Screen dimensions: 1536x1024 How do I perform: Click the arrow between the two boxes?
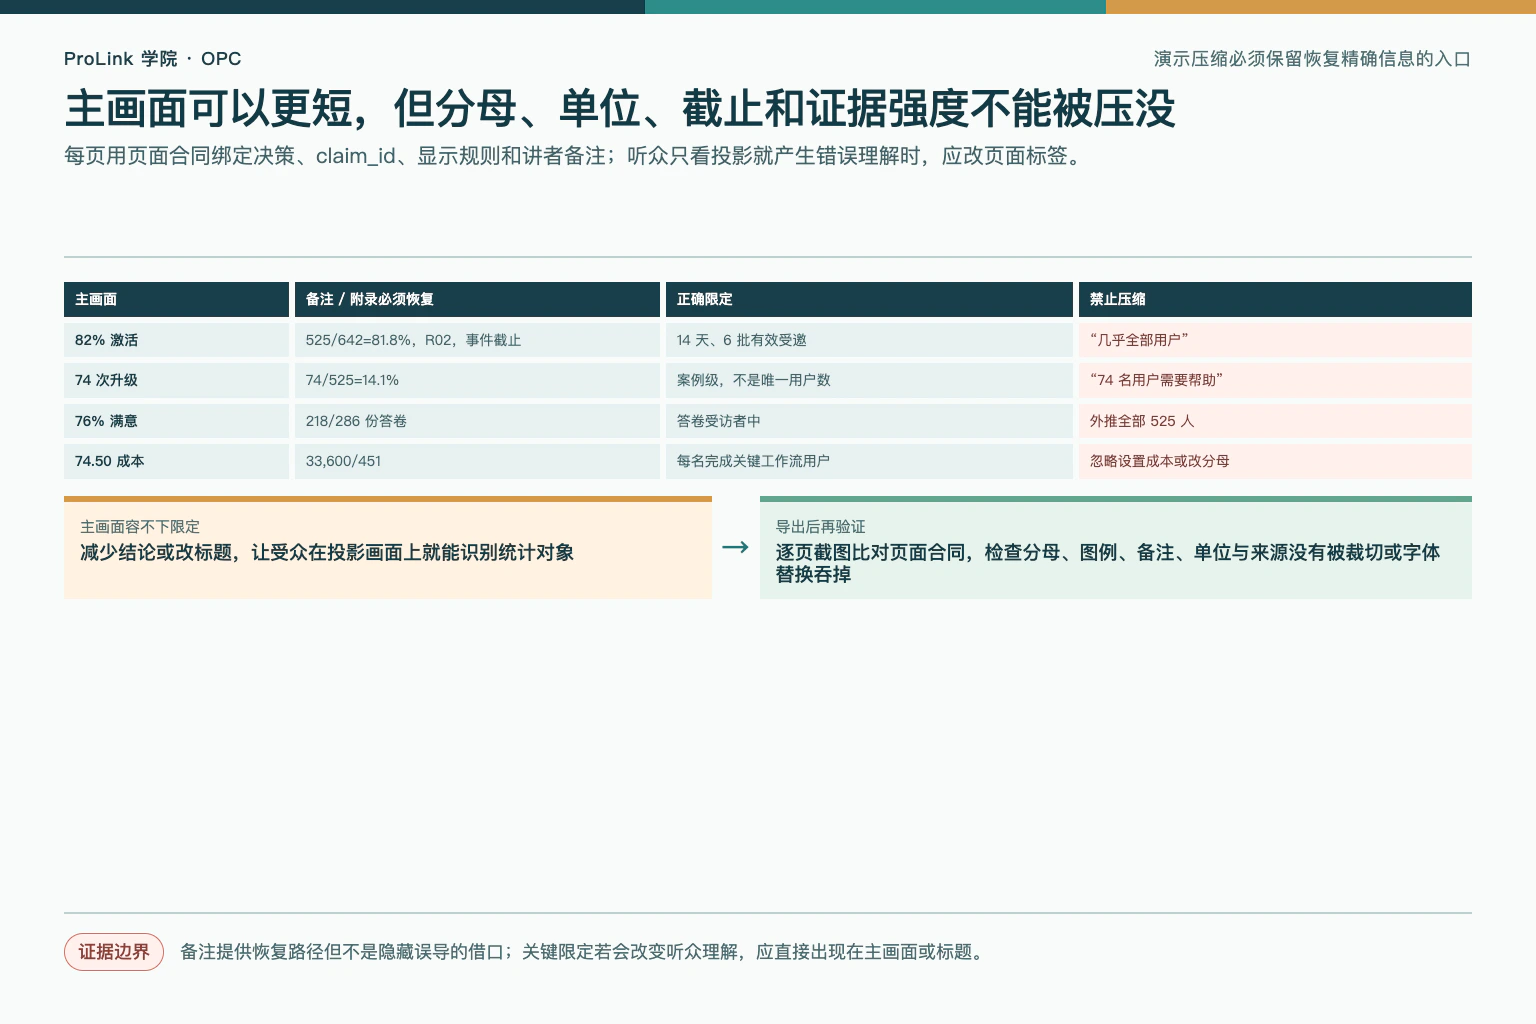point(735,547)
